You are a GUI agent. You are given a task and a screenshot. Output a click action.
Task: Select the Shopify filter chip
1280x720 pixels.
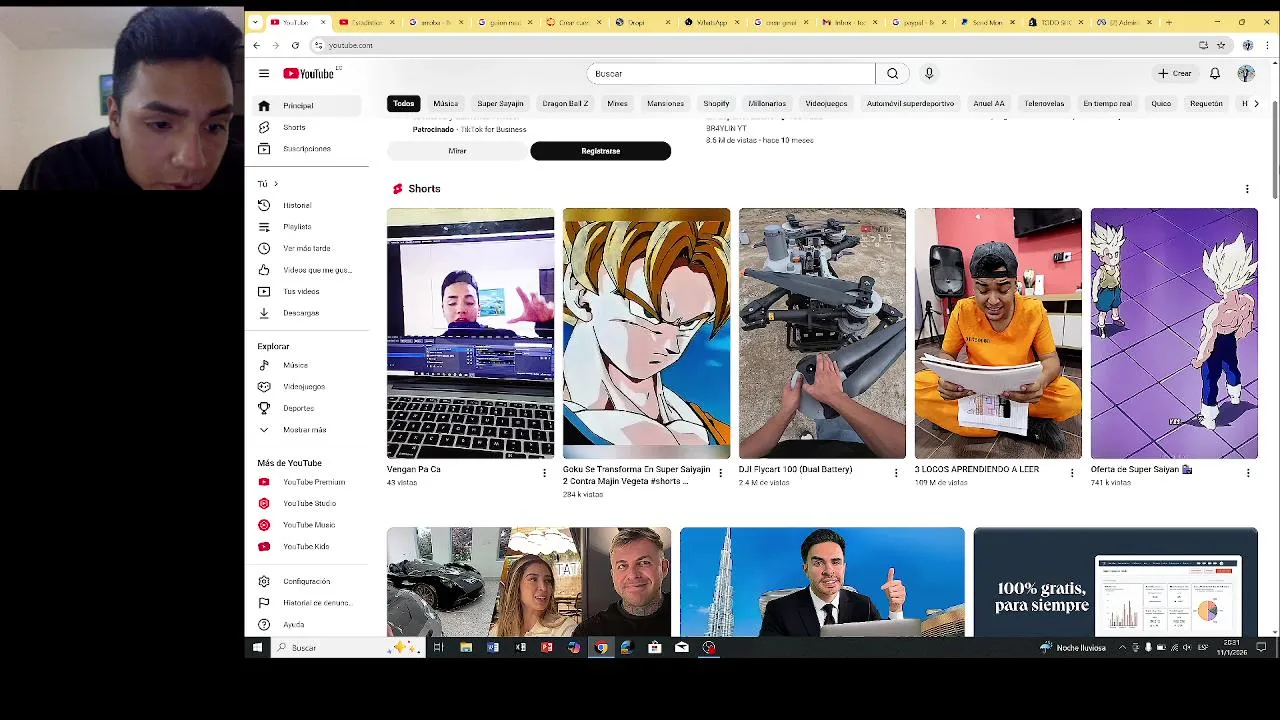point(716,103)
